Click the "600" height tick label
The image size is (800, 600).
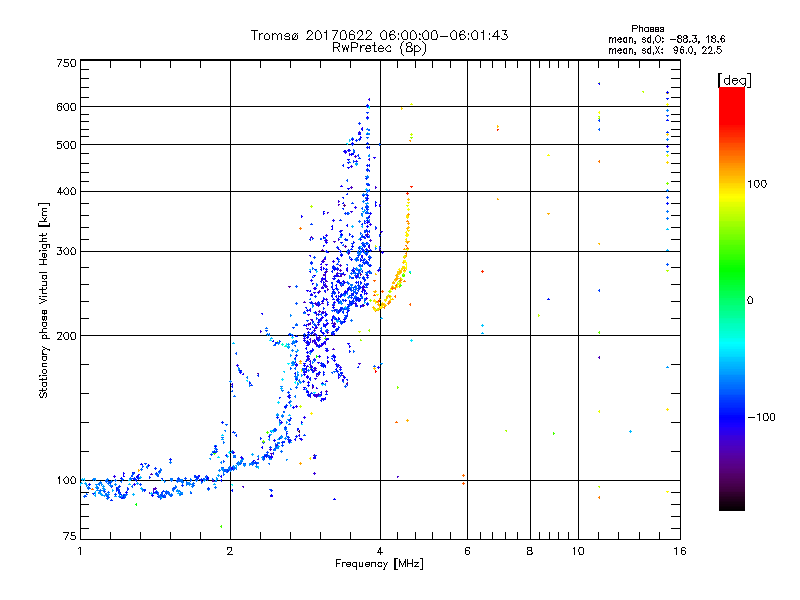66,107
